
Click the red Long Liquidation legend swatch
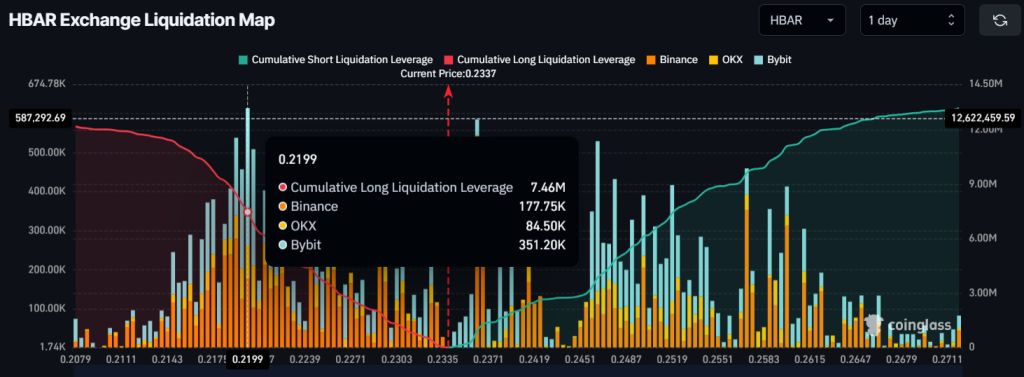449,59
